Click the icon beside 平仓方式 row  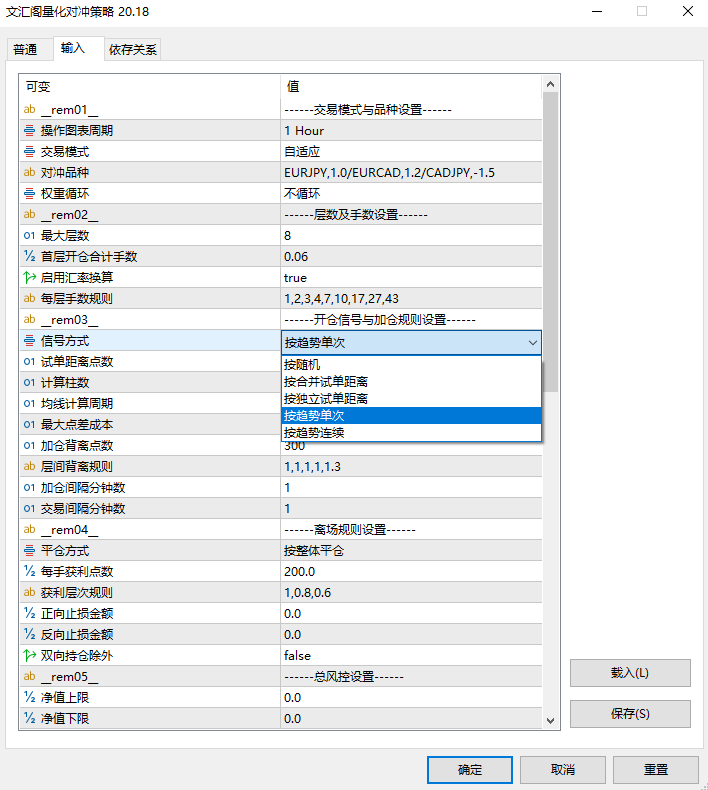coord(29,551)
